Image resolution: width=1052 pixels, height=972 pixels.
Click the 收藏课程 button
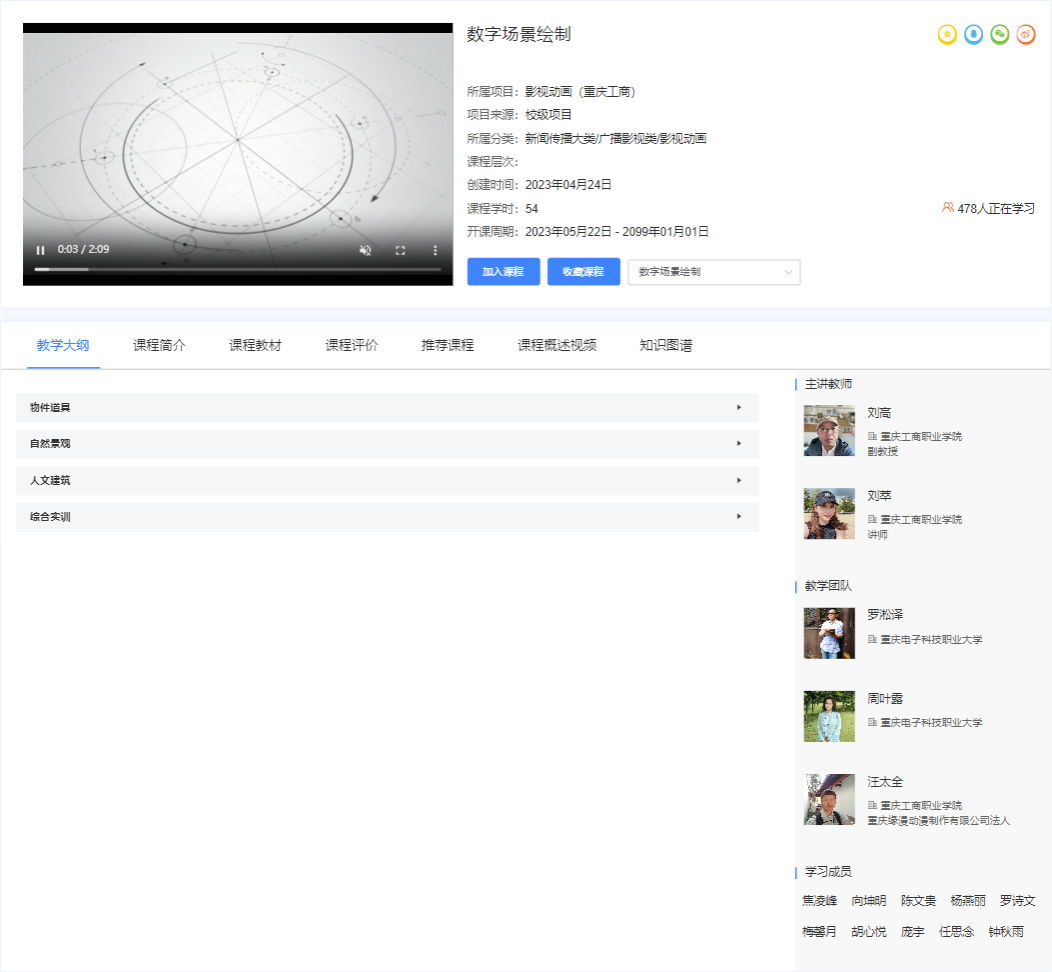583,272
